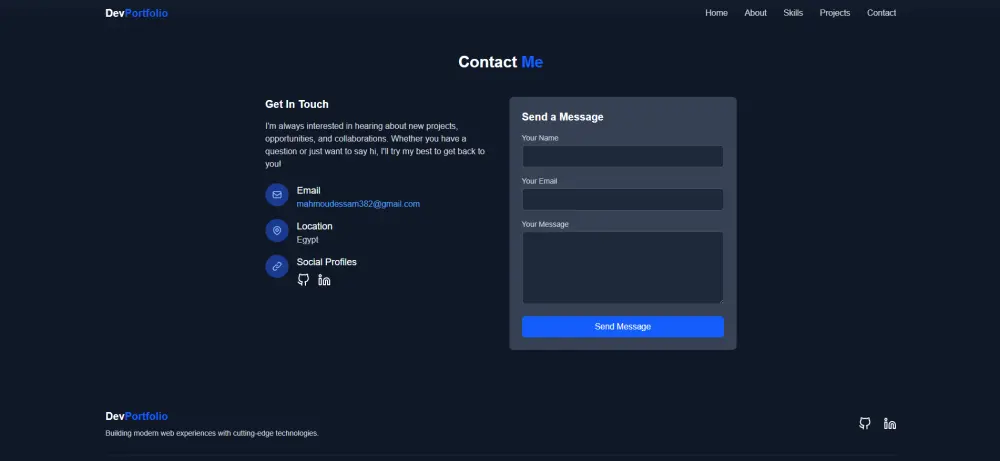Click inside the Your Message textarea

click(622, 268)
